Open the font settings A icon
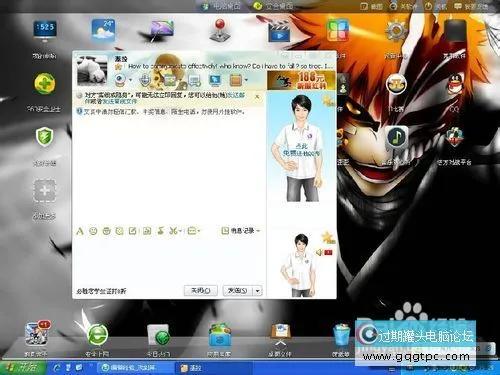The image size is (500, 375). pyautogui.click(x=80, y=231)
